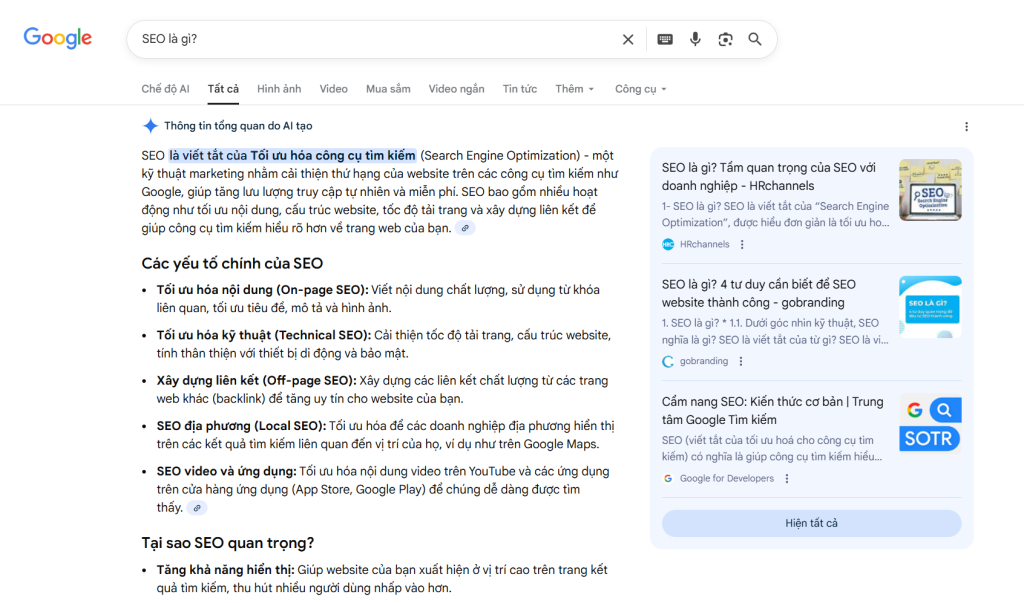Click the magnifier icon to search

pos(755,39)
